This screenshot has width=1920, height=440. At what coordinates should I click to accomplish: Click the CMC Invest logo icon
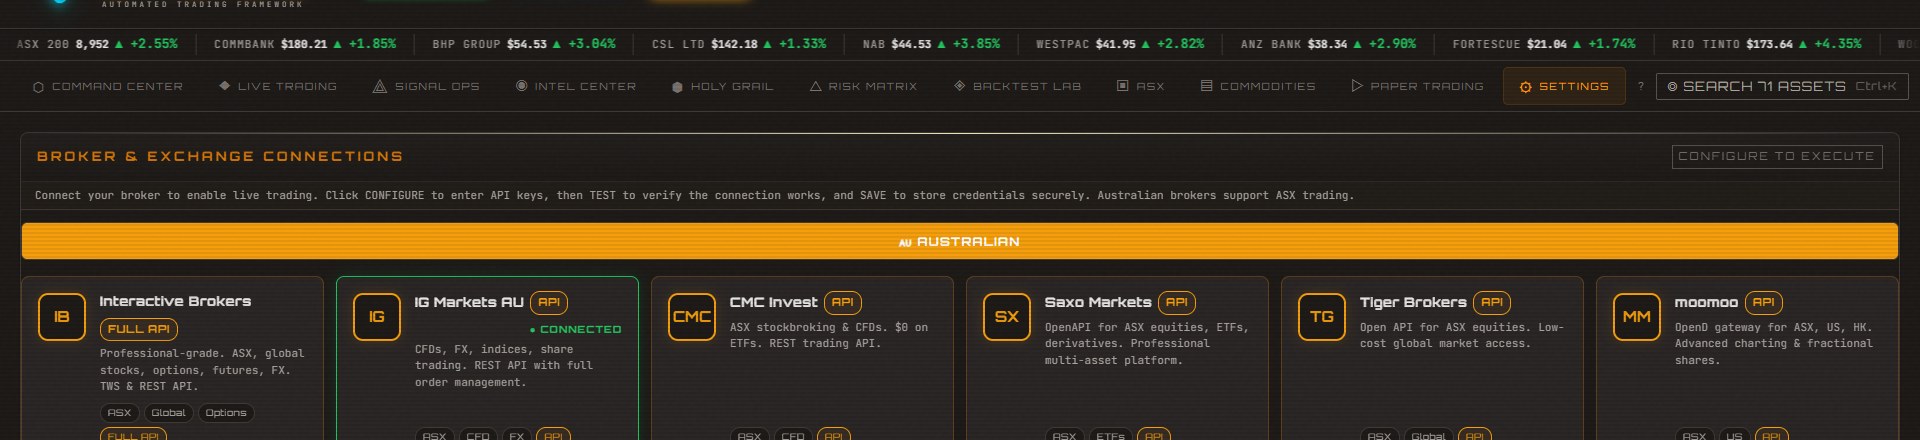pos(692,317)
